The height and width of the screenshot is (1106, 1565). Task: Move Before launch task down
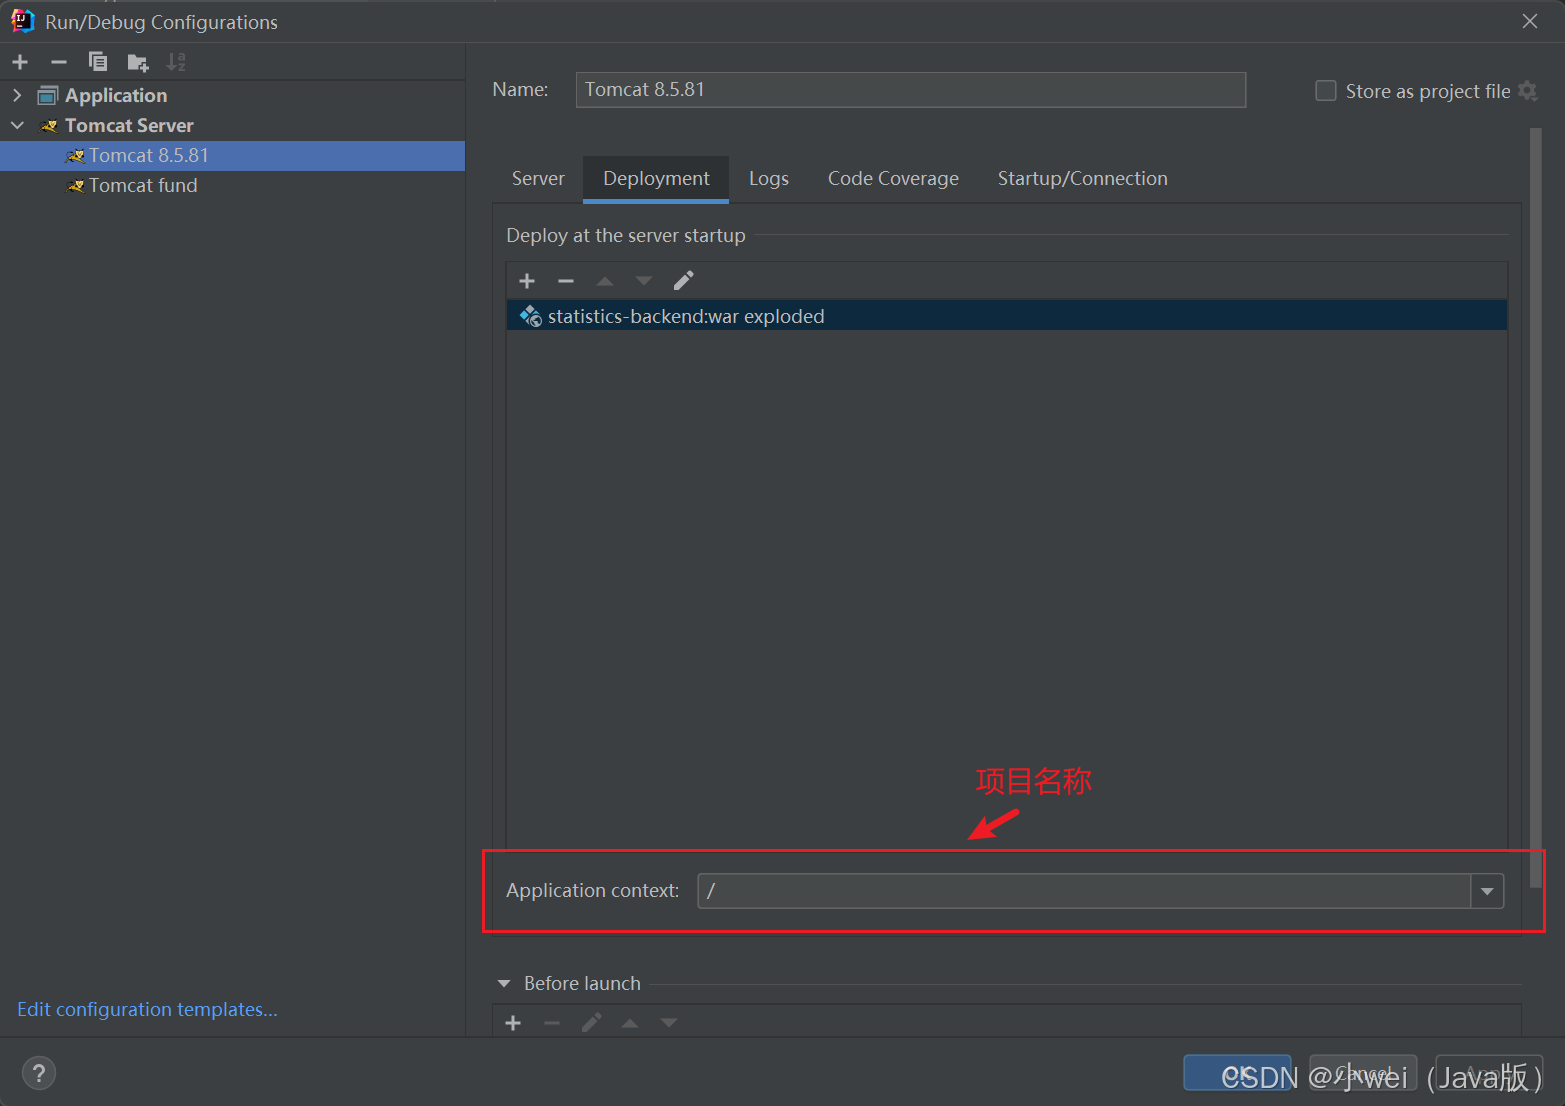click(x=669, y=1023)
